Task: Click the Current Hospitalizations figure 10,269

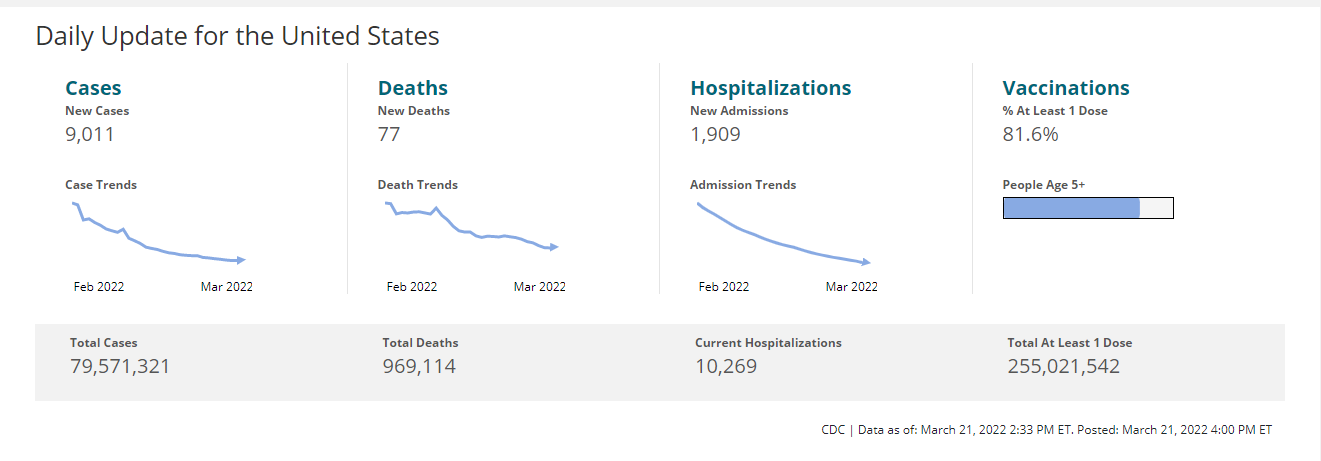Action: (x=726, y=366)
